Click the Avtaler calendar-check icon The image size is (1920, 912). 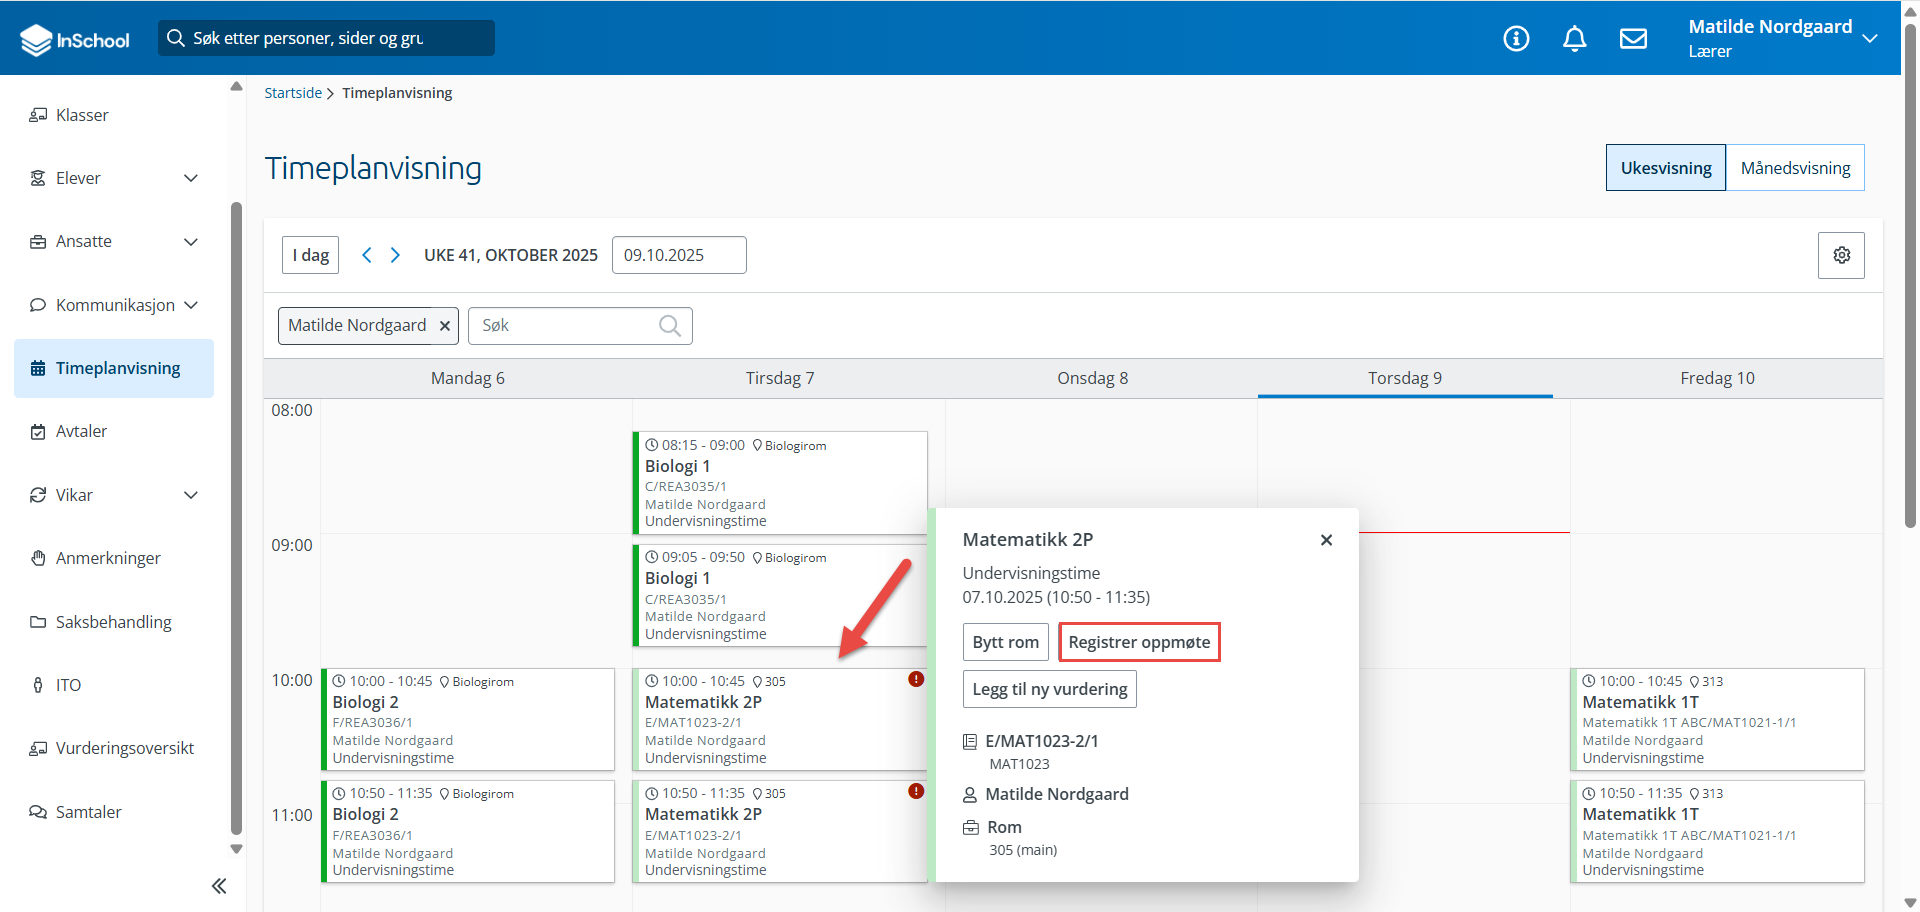[38, 431]
